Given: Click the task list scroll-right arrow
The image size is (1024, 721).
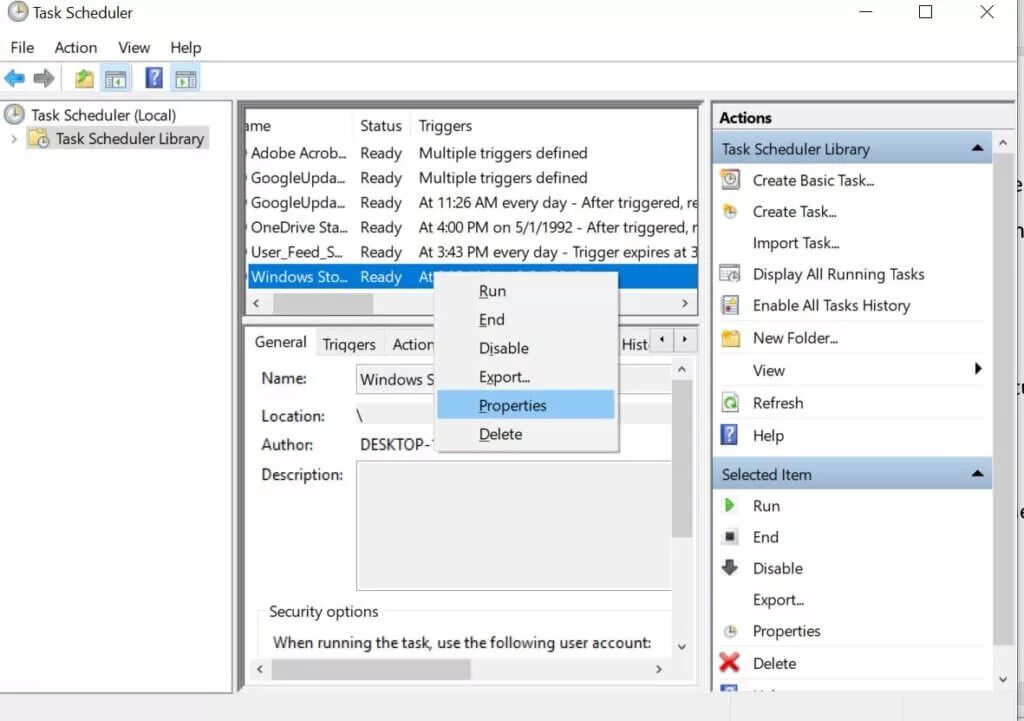Looking at the screenshot, I should pyautogui.click(x=684, y=303).
